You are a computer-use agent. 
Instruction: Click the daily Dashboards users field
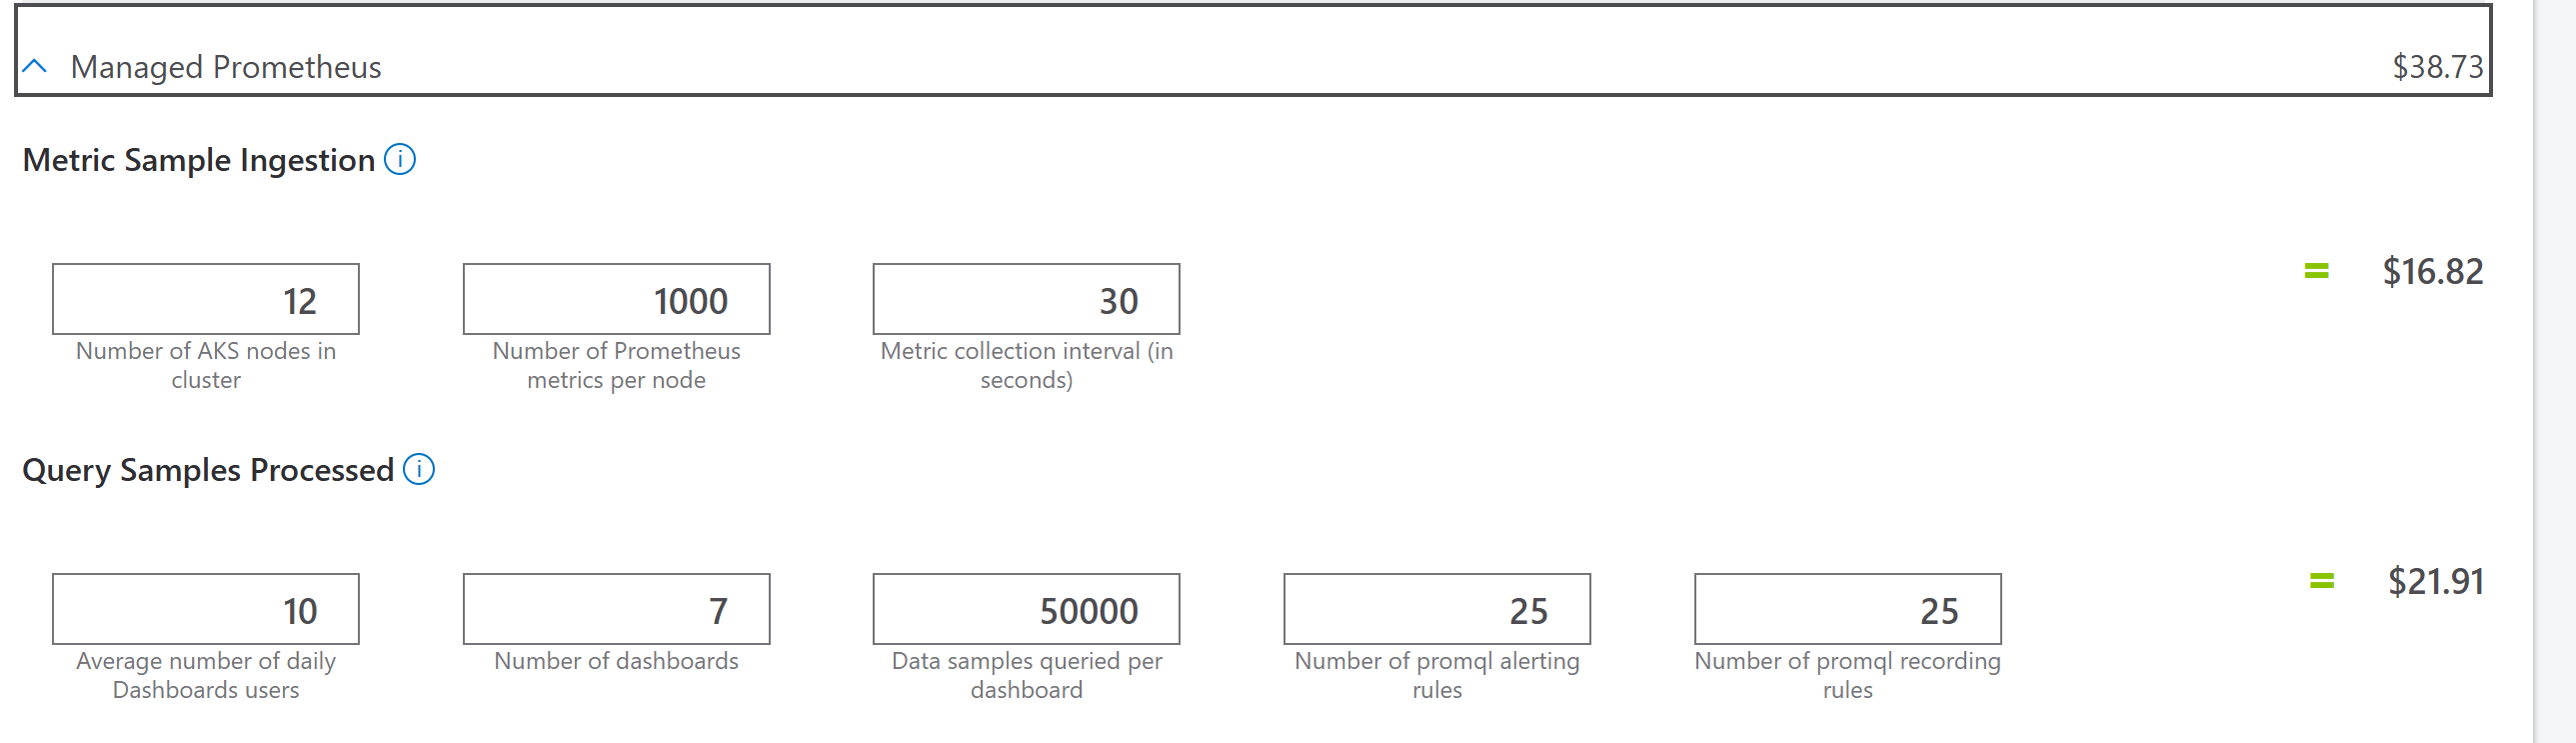(206, 610)
